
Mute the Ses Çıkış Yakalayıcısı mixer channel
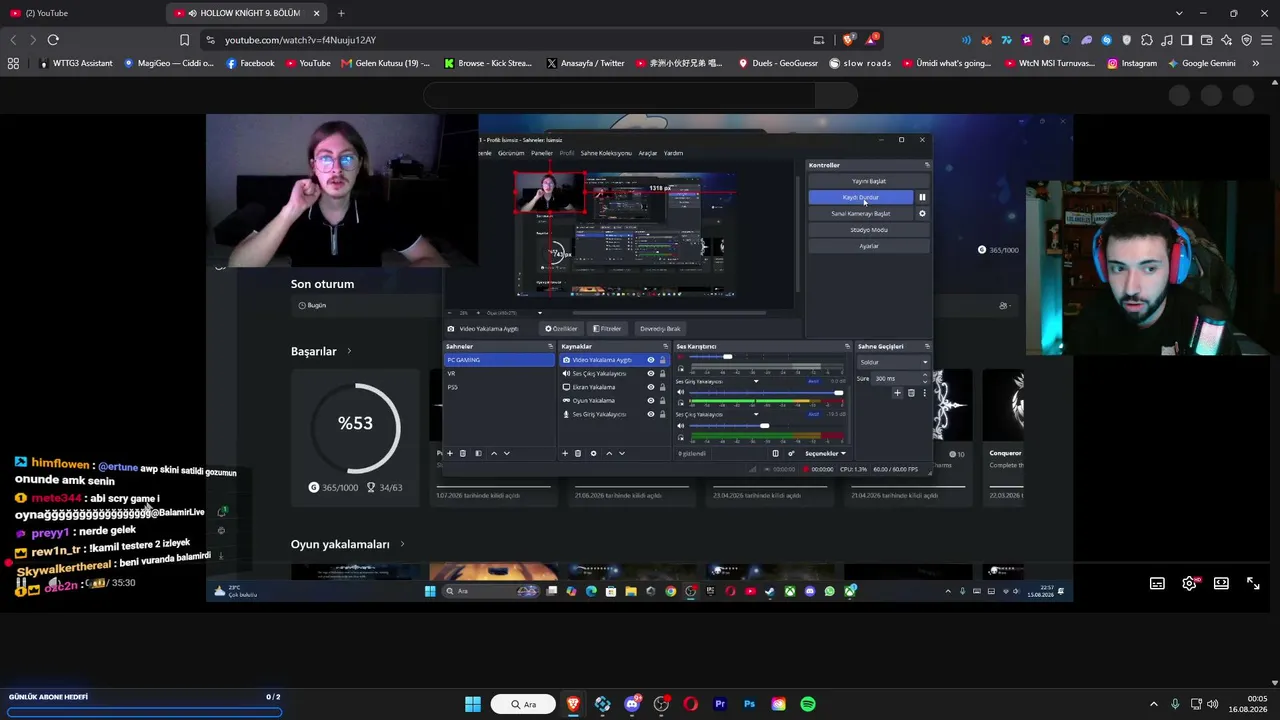coord(681,426)
